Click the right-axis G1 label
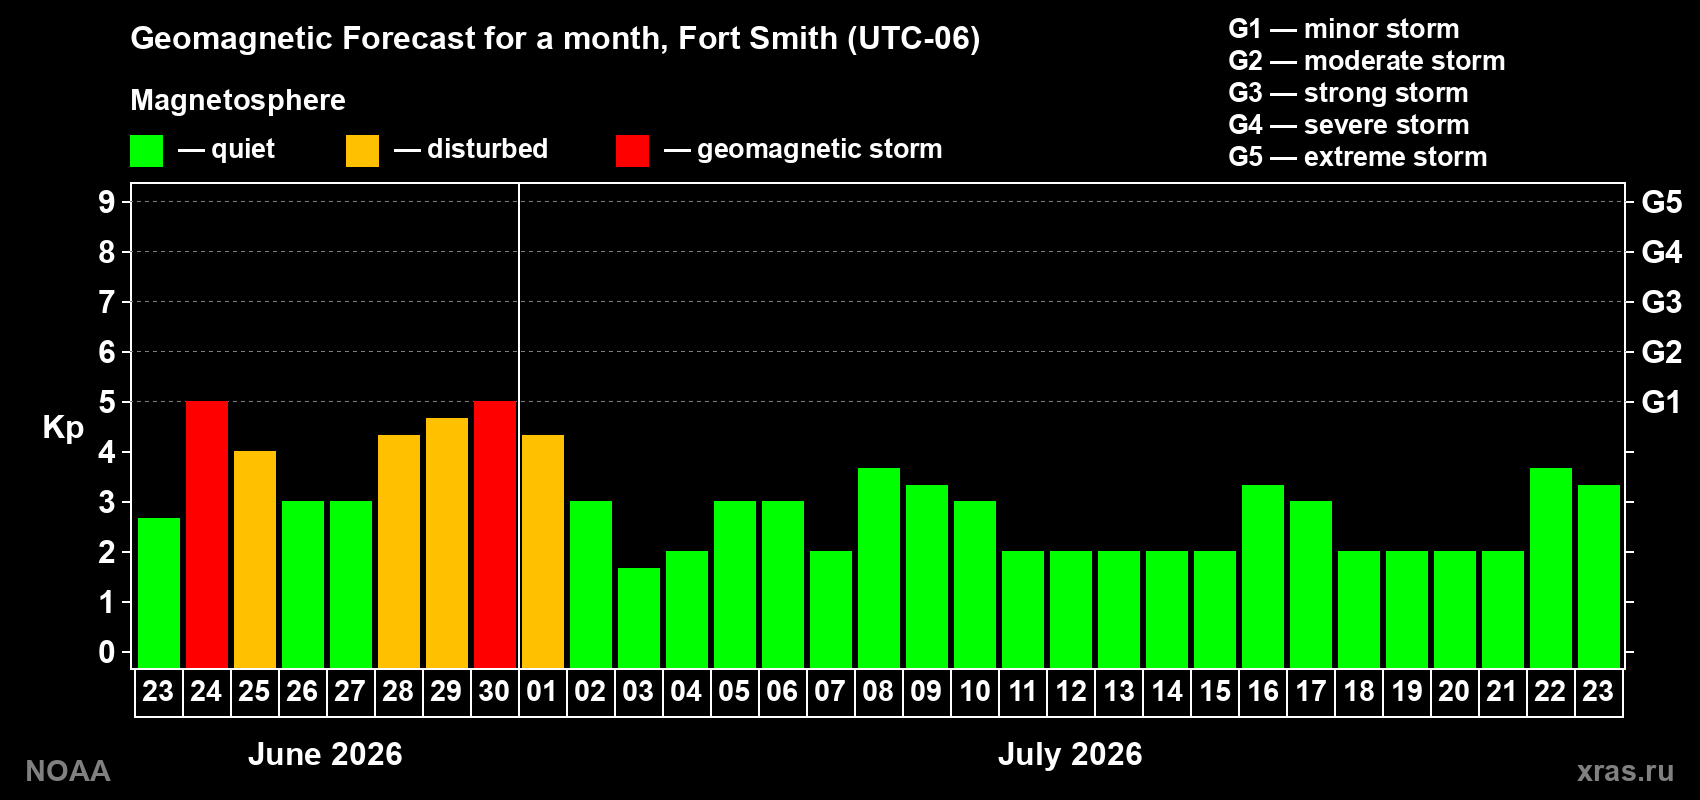This screenshot has height=800, width=1700. pos(1662,402)
